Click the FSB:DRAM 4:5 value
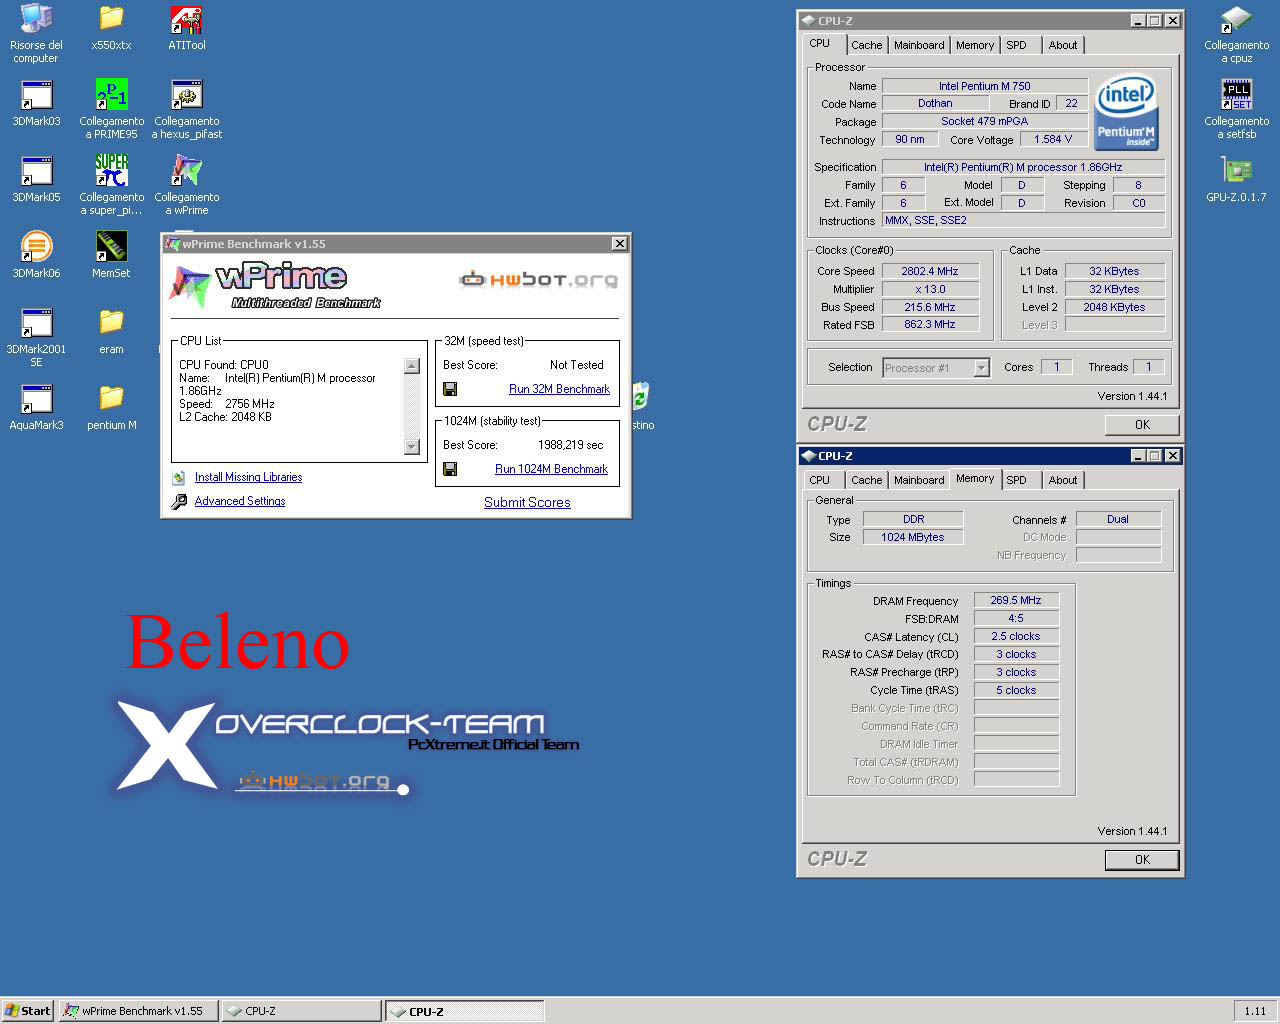This screenshot has height=1024, width=1280. (1016, 618)
